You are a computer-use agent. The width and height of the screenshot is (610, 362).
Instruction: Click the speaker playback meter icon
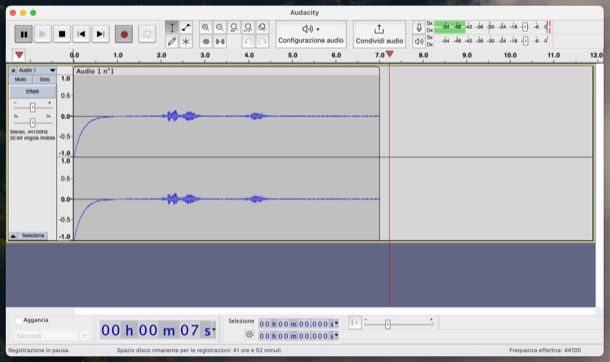tap(419, 41)
